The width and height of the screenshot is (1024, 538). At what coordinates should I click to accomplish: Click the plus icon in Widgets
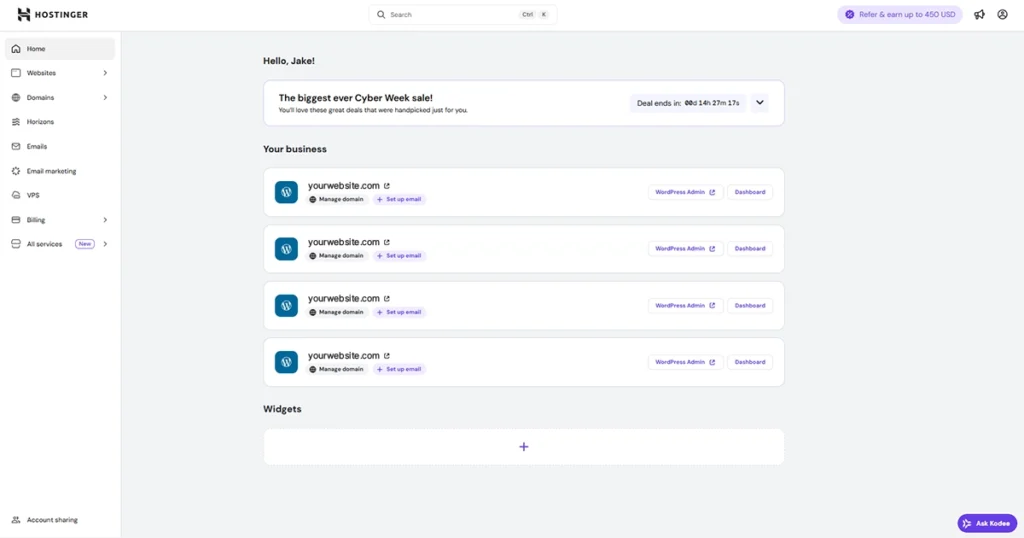tap(524, 447)
